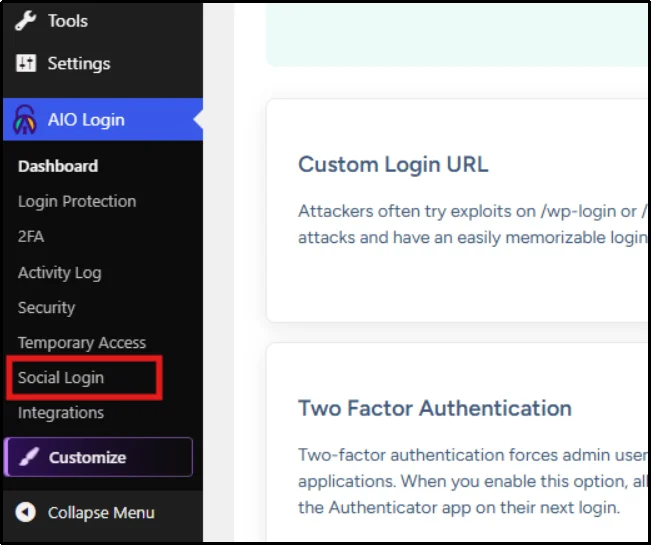Open the Integrations submenu item

tap(61, 413)
